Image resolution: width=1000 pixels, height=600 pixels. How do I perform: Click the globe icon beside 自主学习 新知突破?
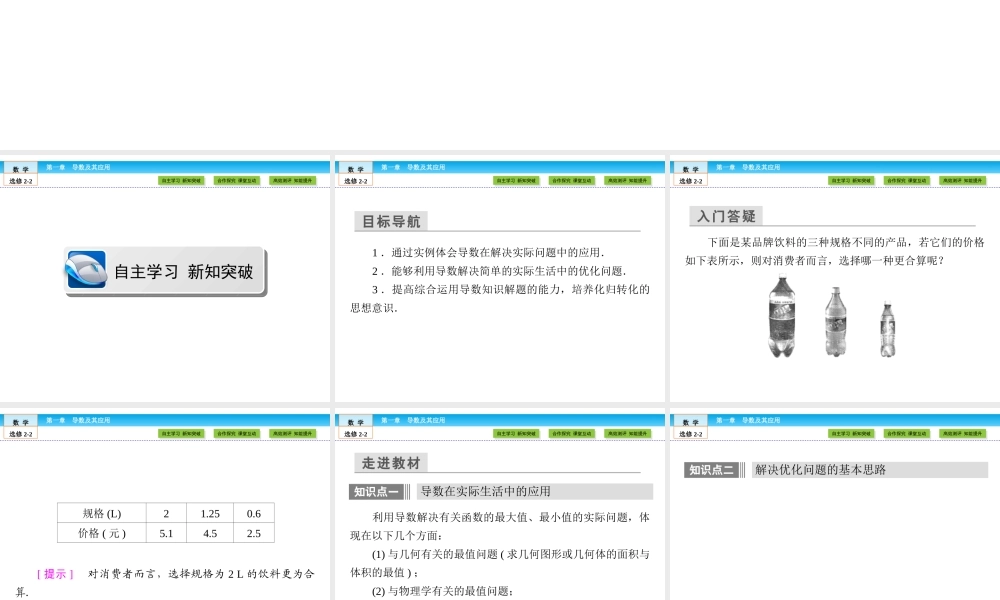(88, 270)
